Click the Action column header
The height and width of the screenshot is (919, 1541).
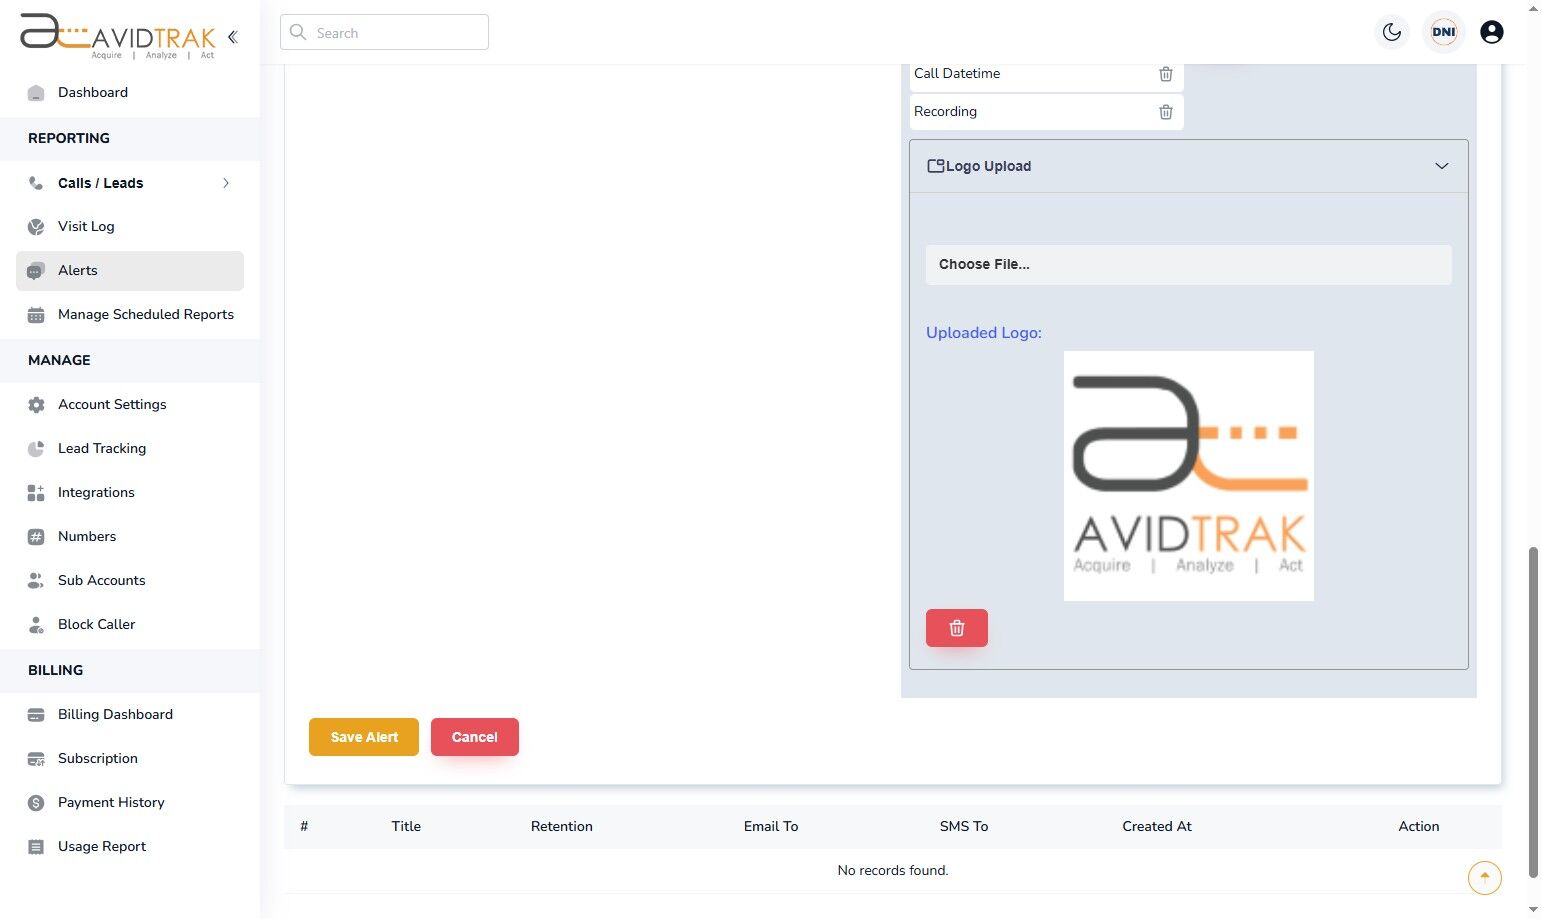tap(1419, 827)
